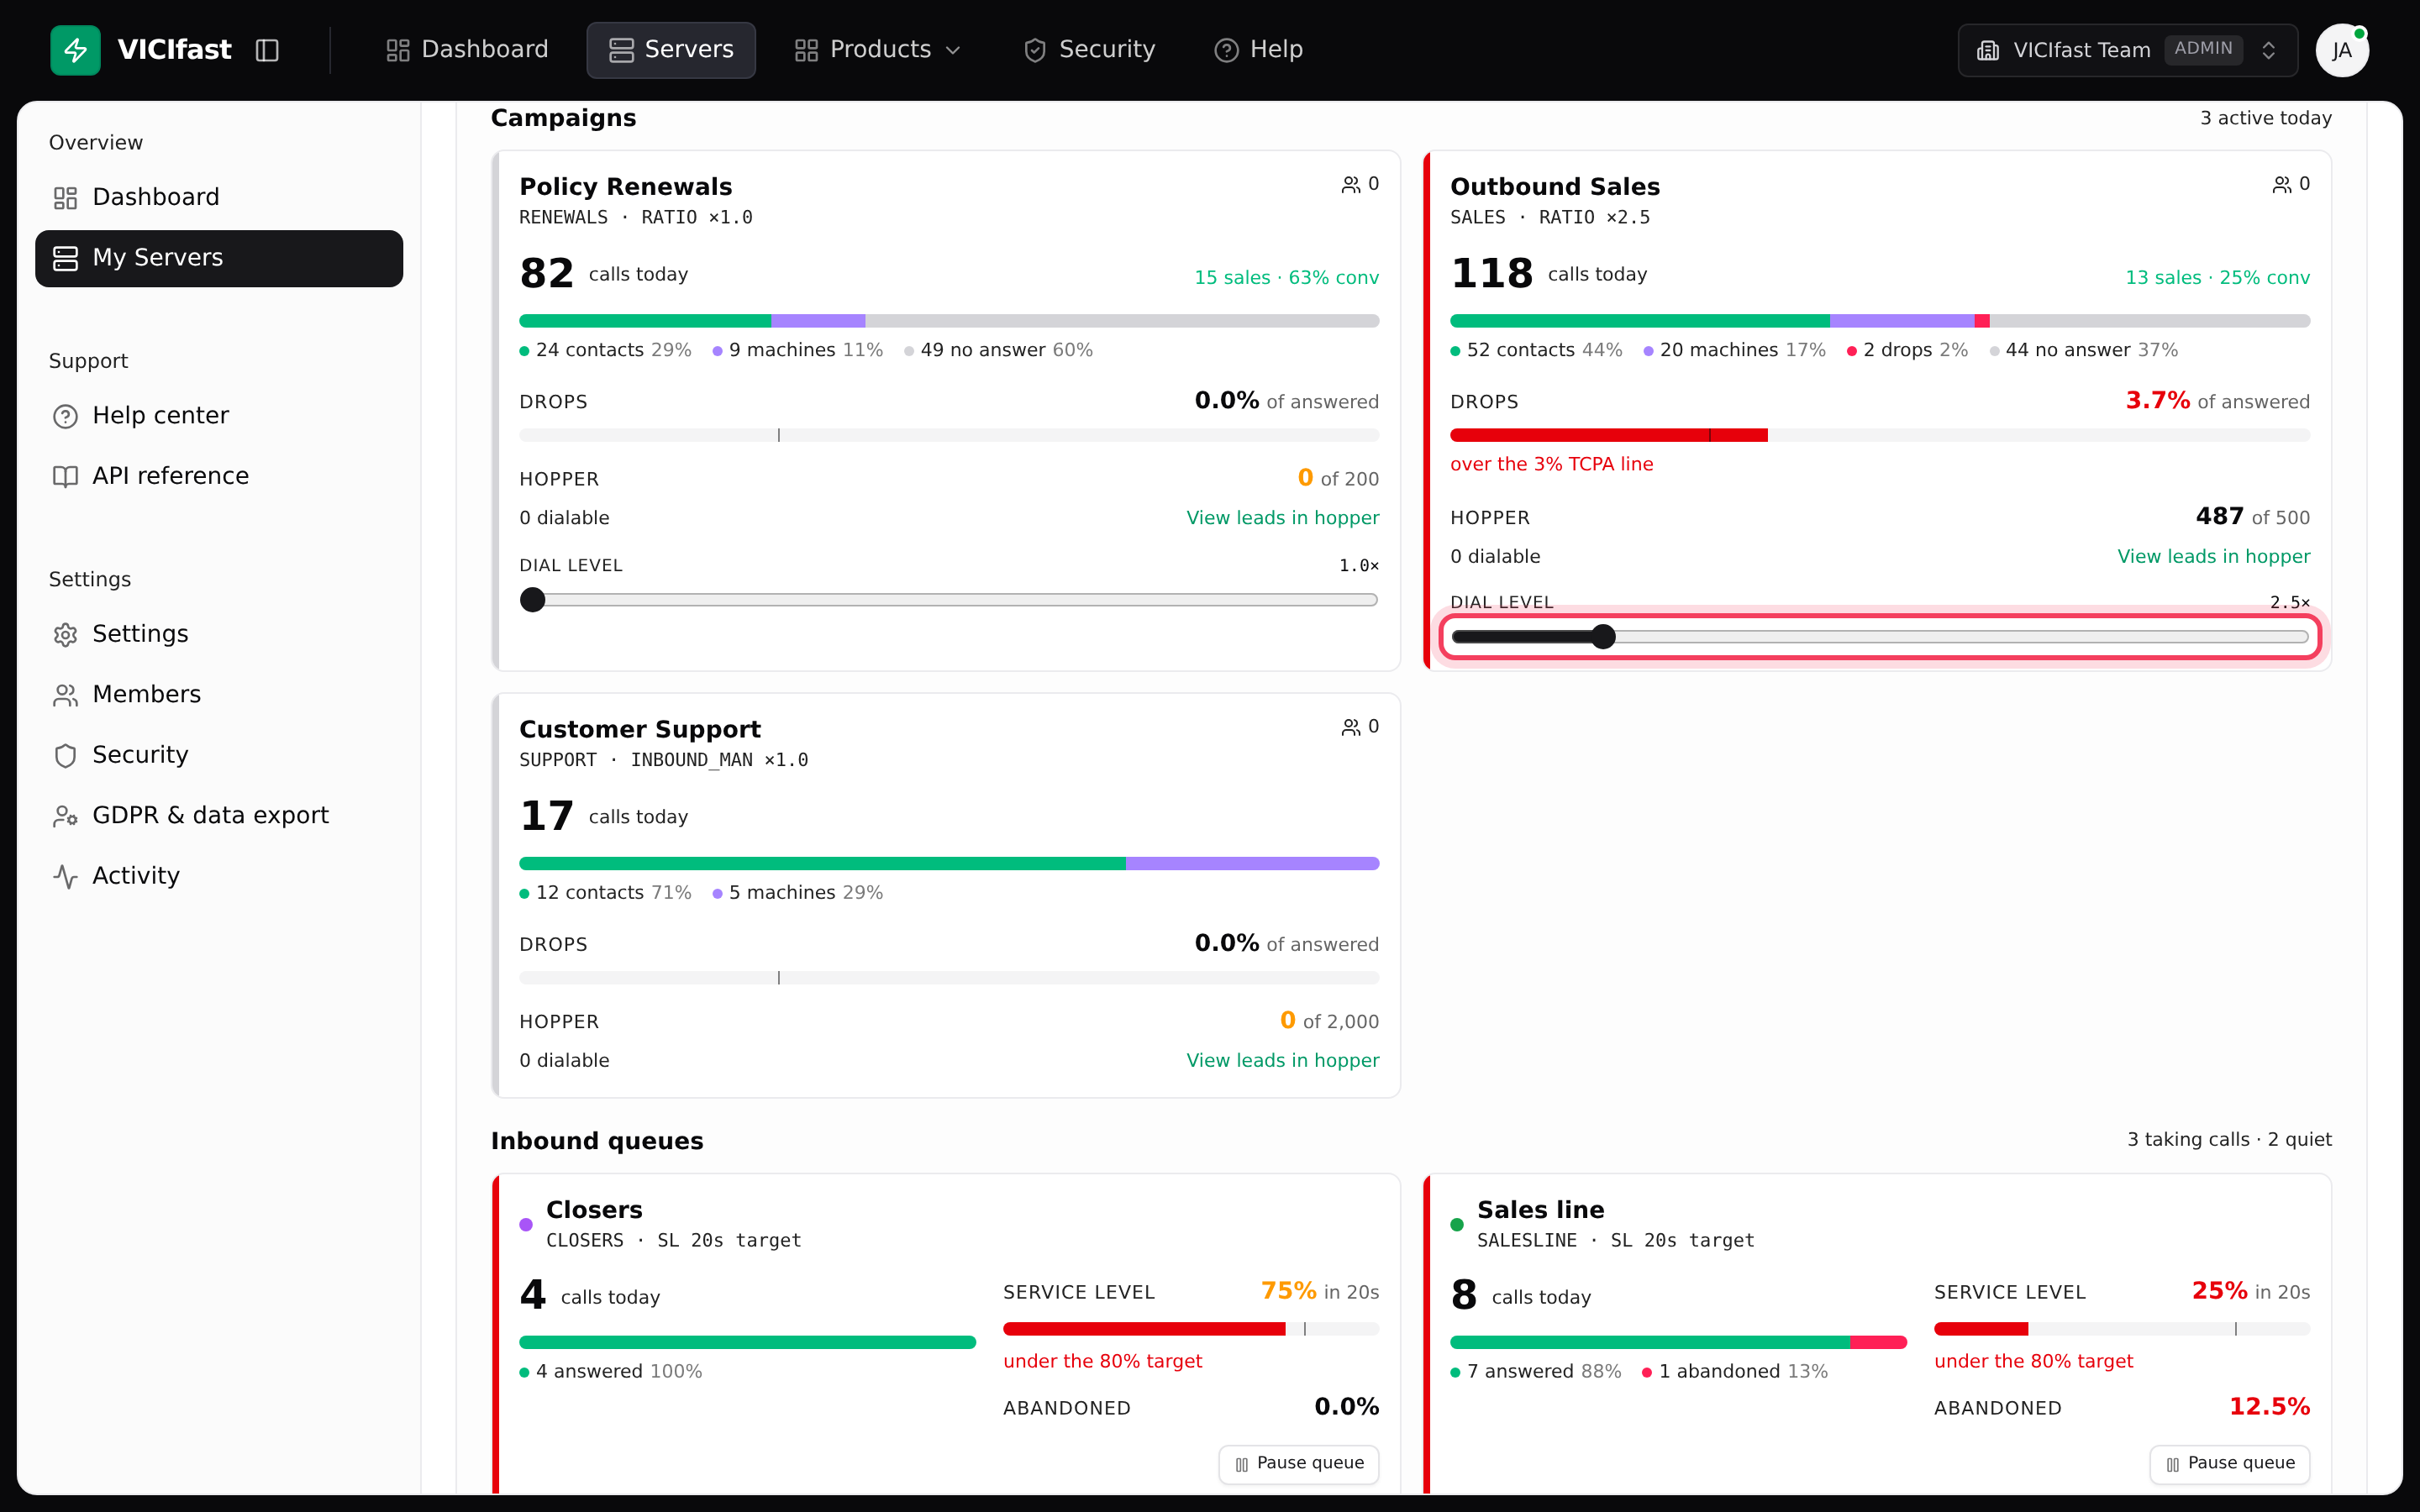Click the Policy Renewals call outcome bar
This screenshot has height=1512, width=2420.
[x=949, y=321]
